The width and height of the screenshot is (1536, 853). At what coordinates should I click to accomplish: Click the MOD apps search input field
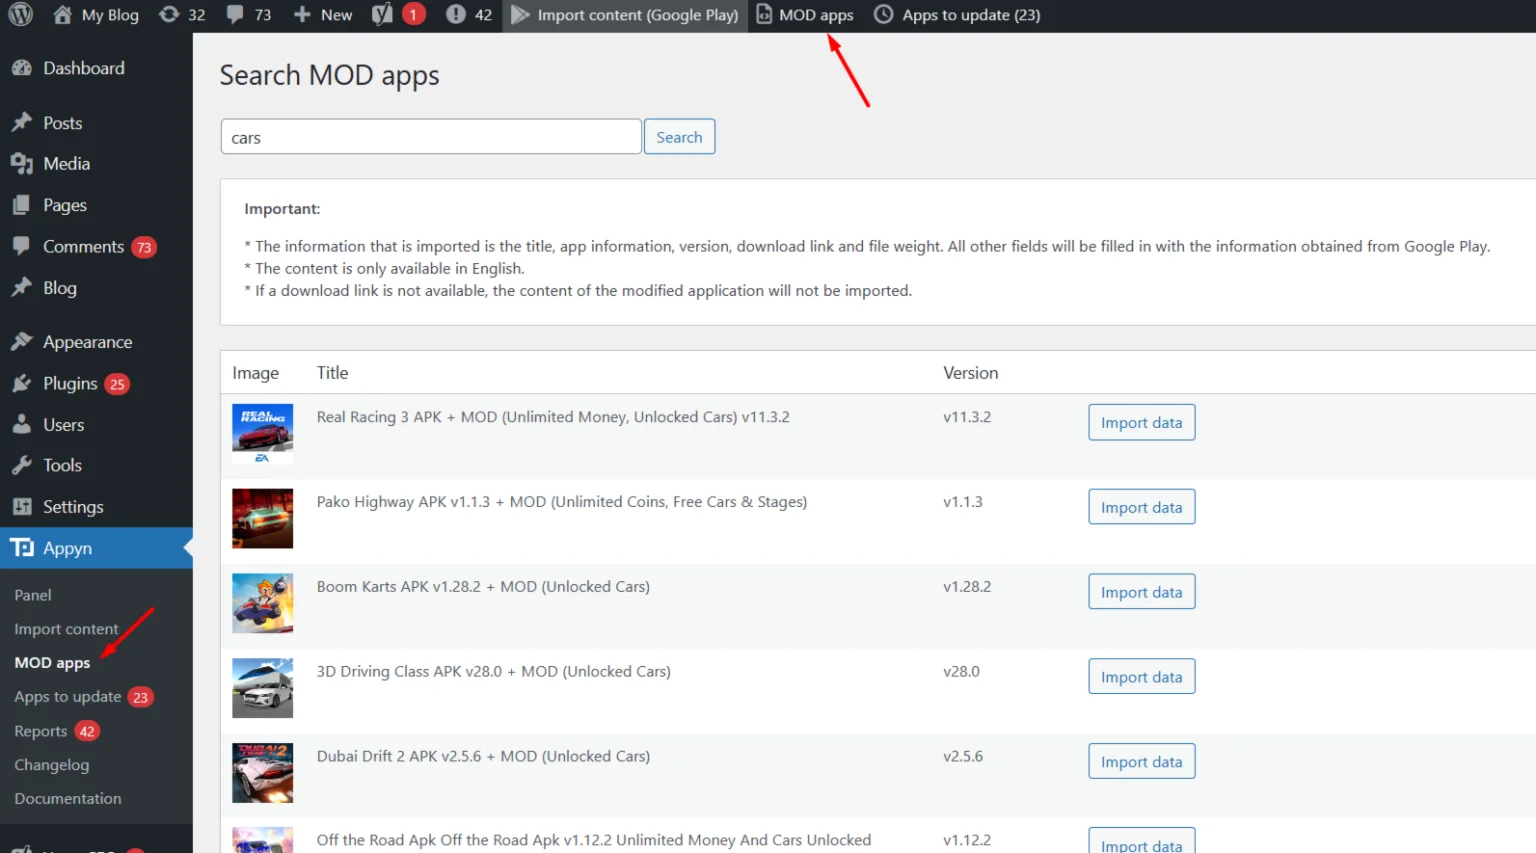[430, 137]
